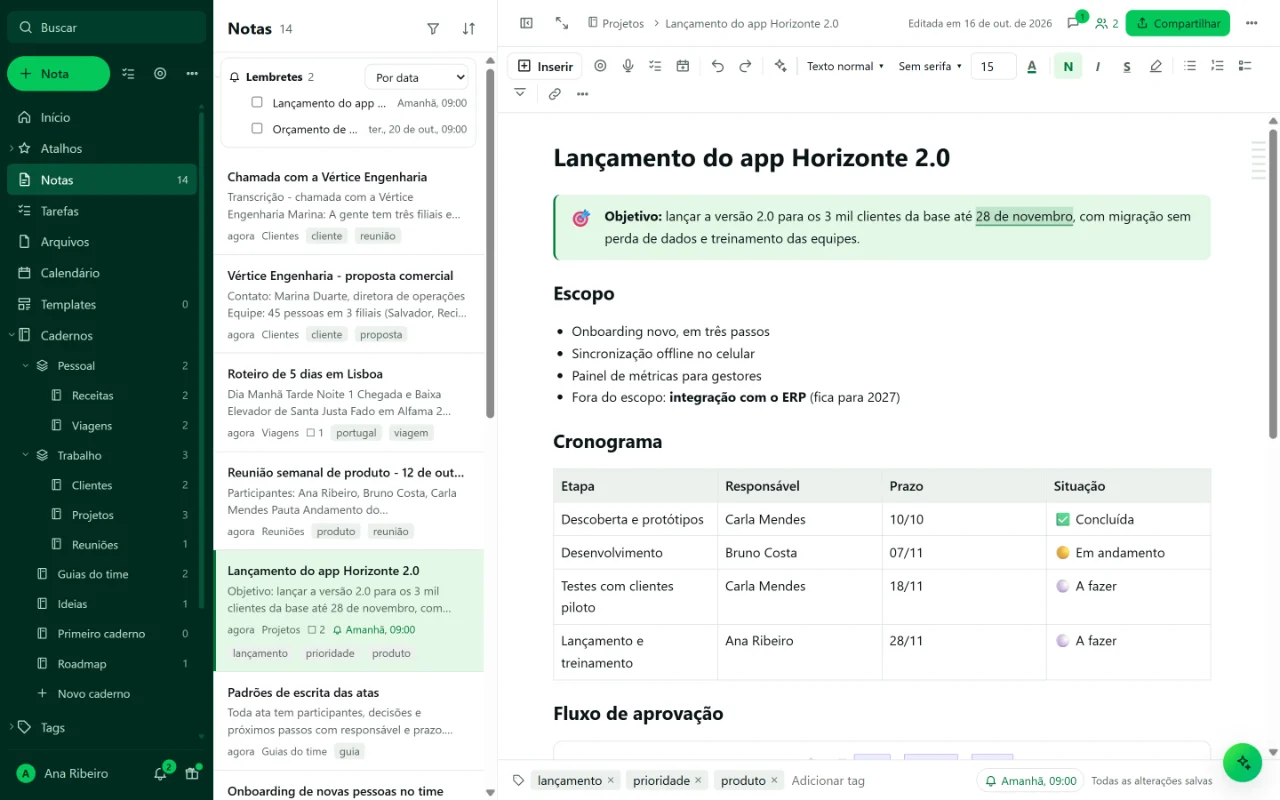Start audio recording with the microphone icon

coord(628,66)
